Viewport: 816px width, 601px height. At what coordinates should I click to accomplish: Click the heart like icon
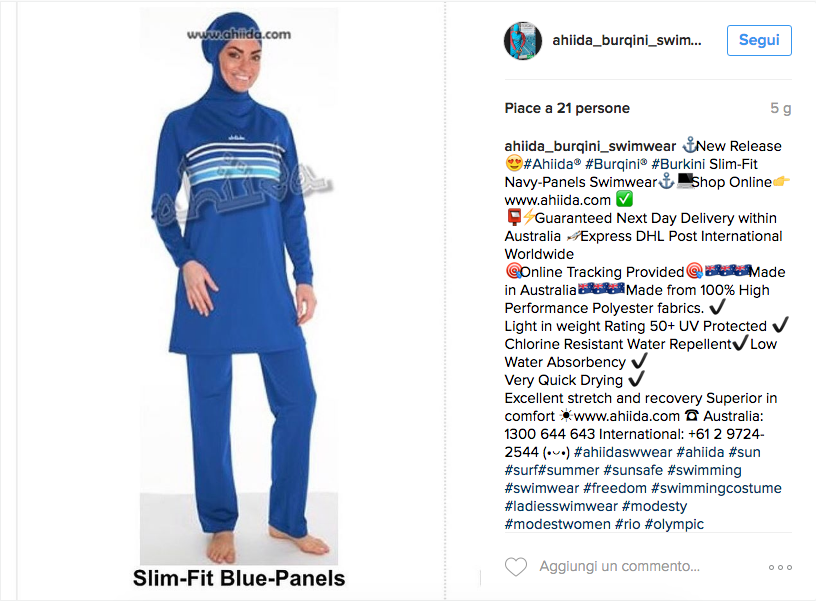click(x=516, y=567)
